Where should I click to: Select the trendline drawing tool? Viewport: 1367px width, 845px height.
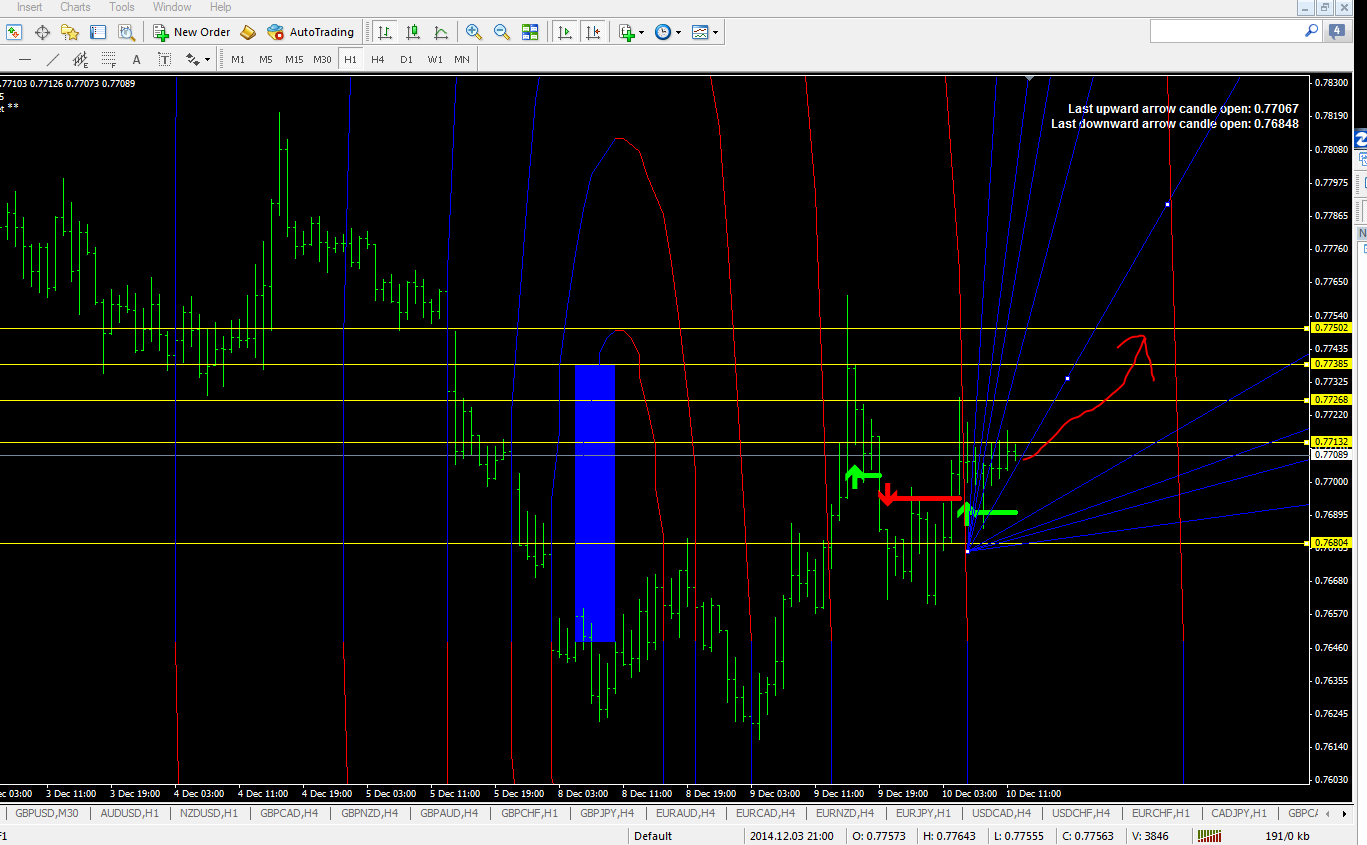pos(53,59)
